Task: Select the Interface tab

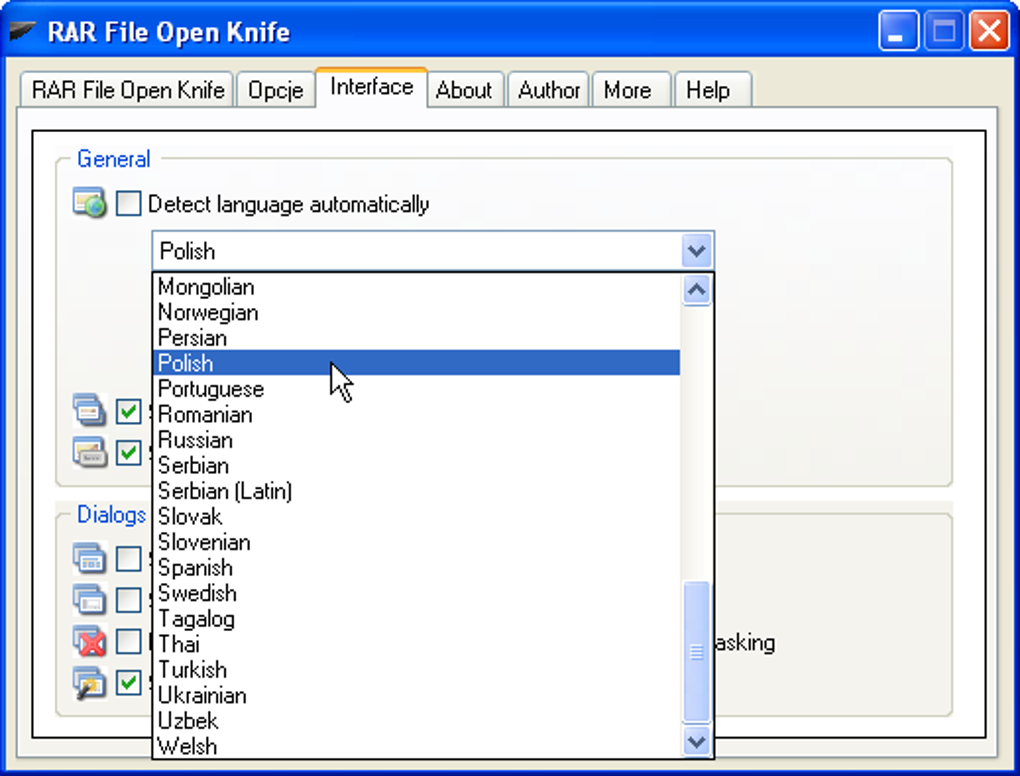Action: (x=371, y=87)
